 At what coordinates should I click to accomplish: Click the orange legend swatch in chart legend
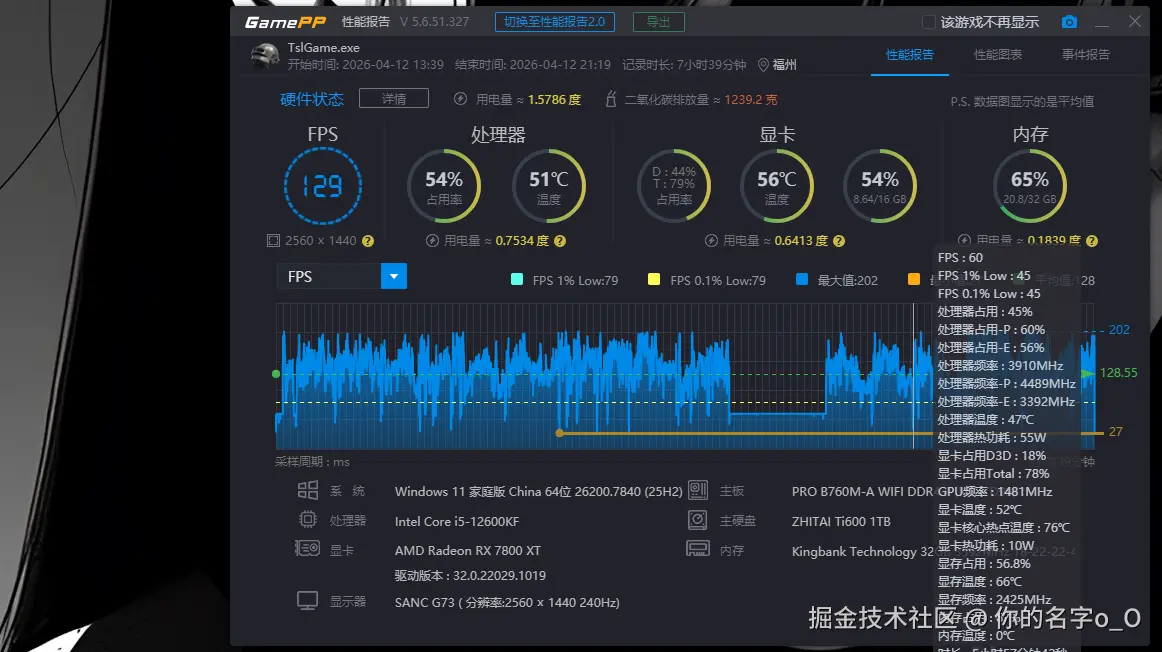pos(914,279)
